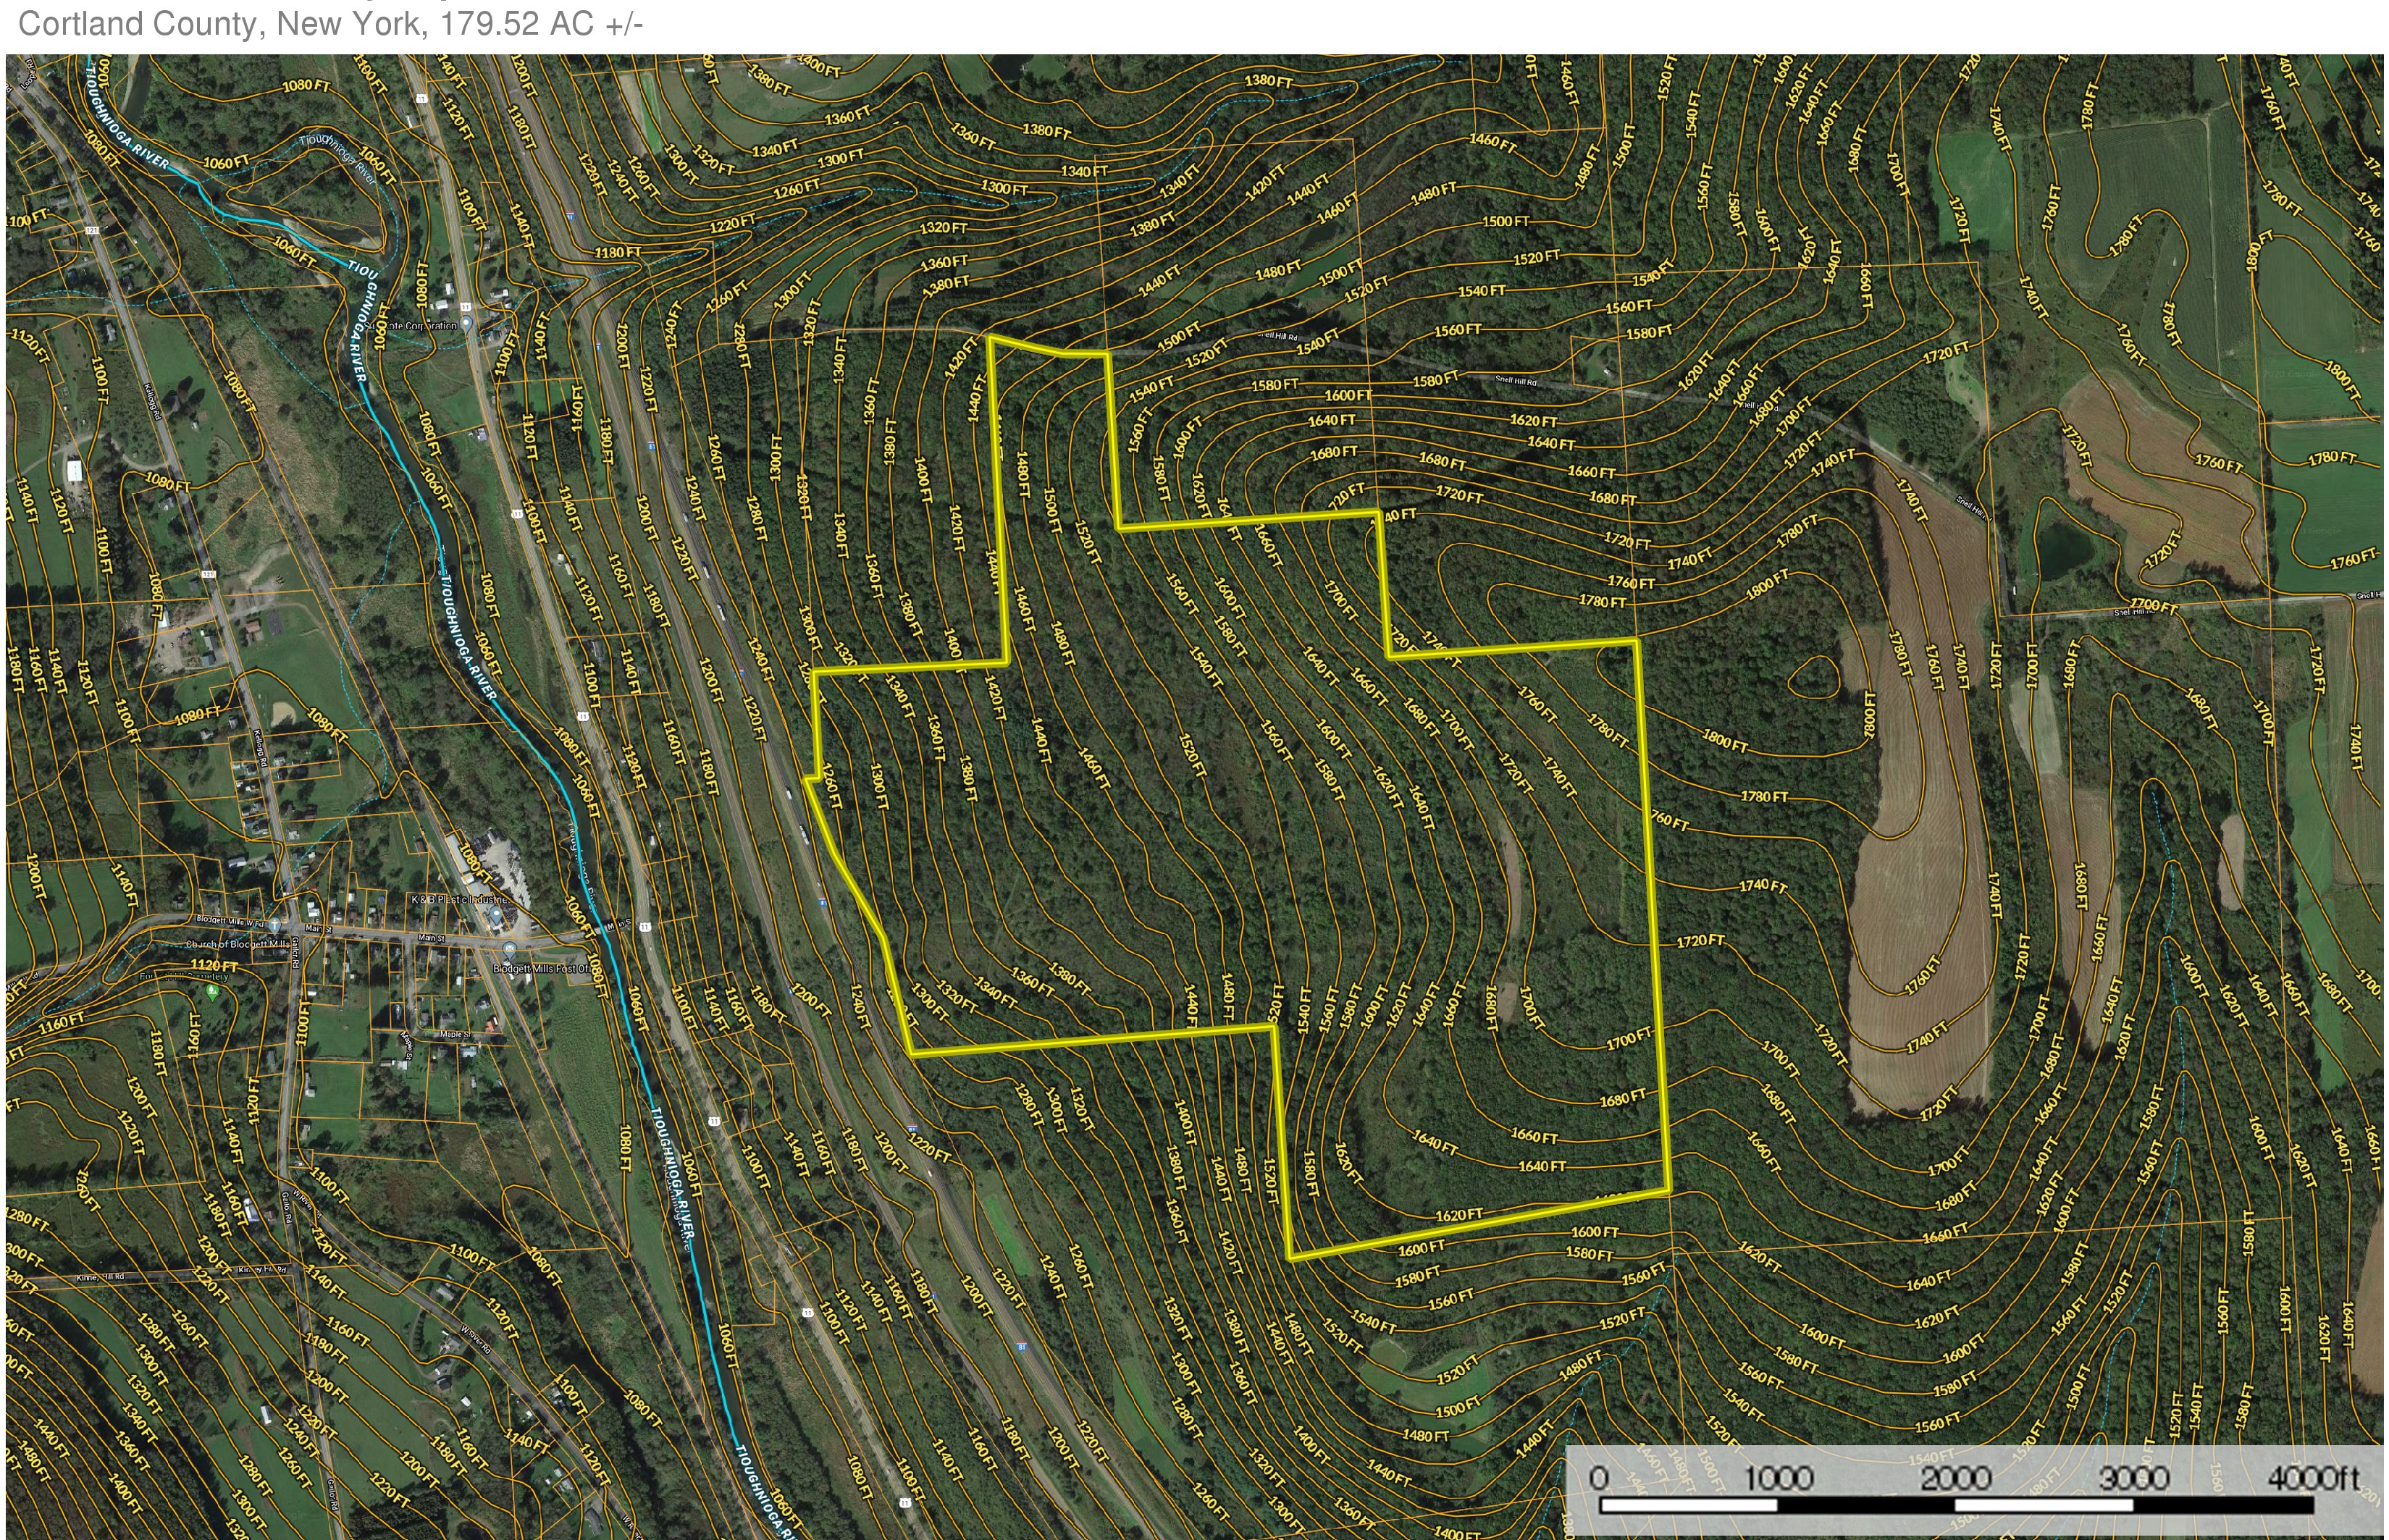Image resolution: width=2389 pixels, height=1540 pixels.
Task: Click the Suit-Kote Corporation text label
Action: pyautogui.click(x=412, y=325)
